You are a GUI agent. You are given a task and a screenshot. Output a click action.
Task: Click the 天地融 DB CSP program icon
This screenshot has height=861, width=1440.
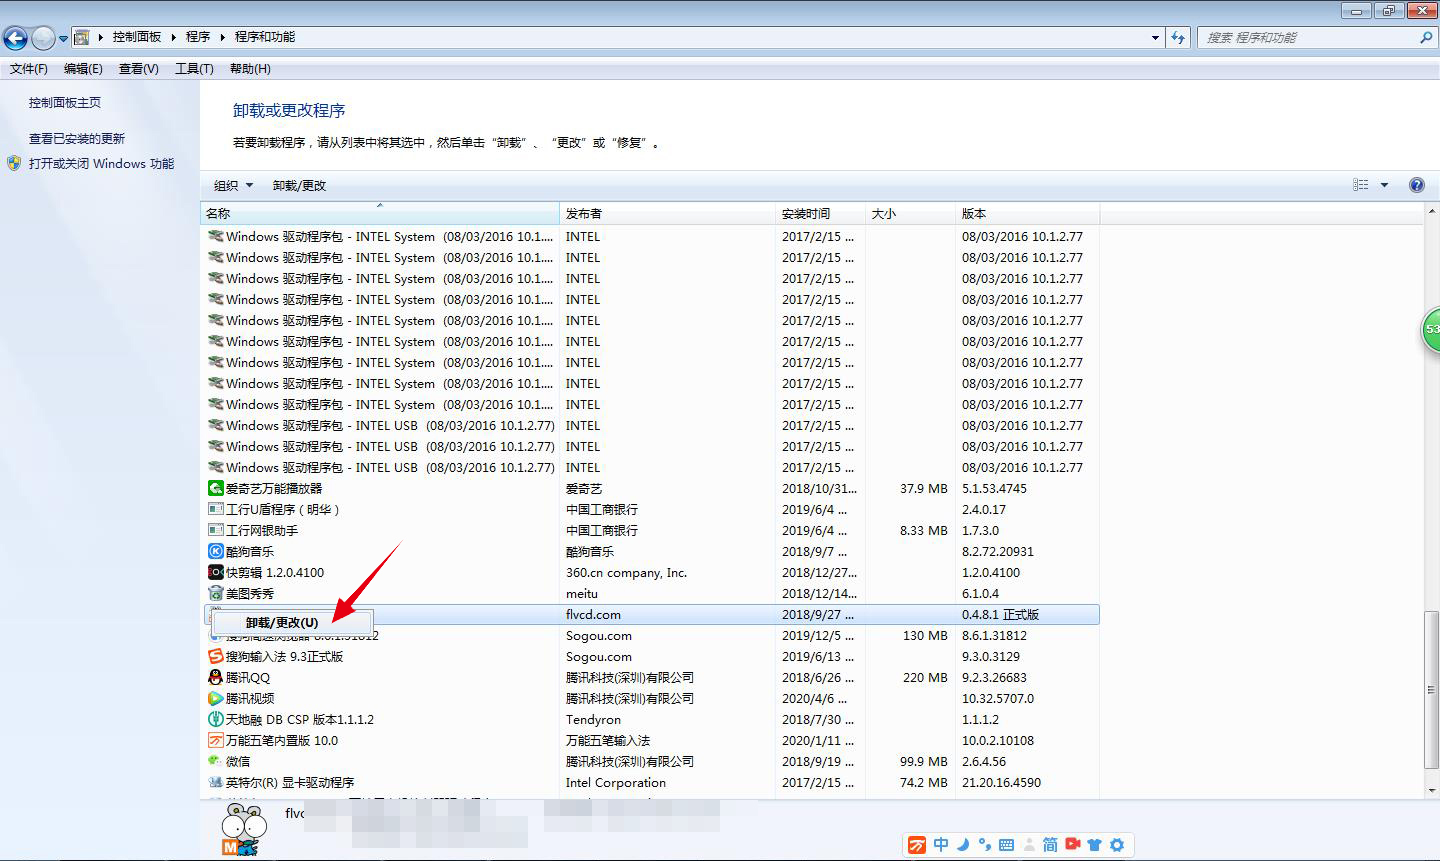point(215,720)
